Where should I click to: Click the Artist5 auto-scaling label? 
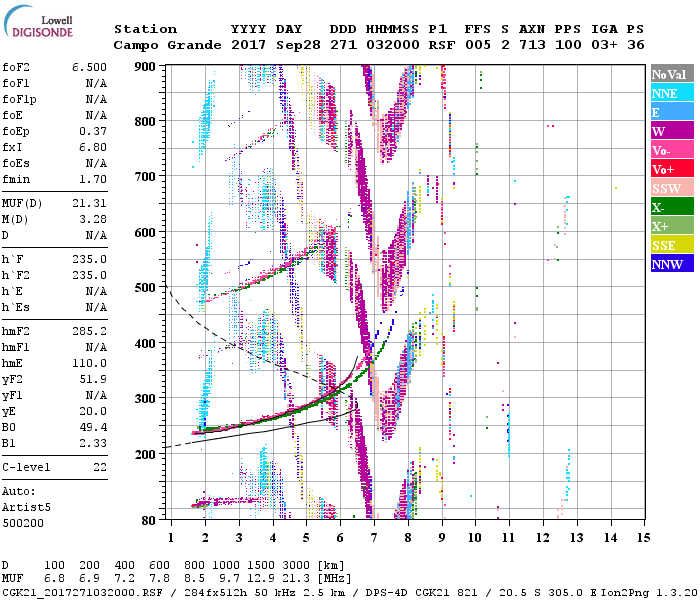click(24, 507)
